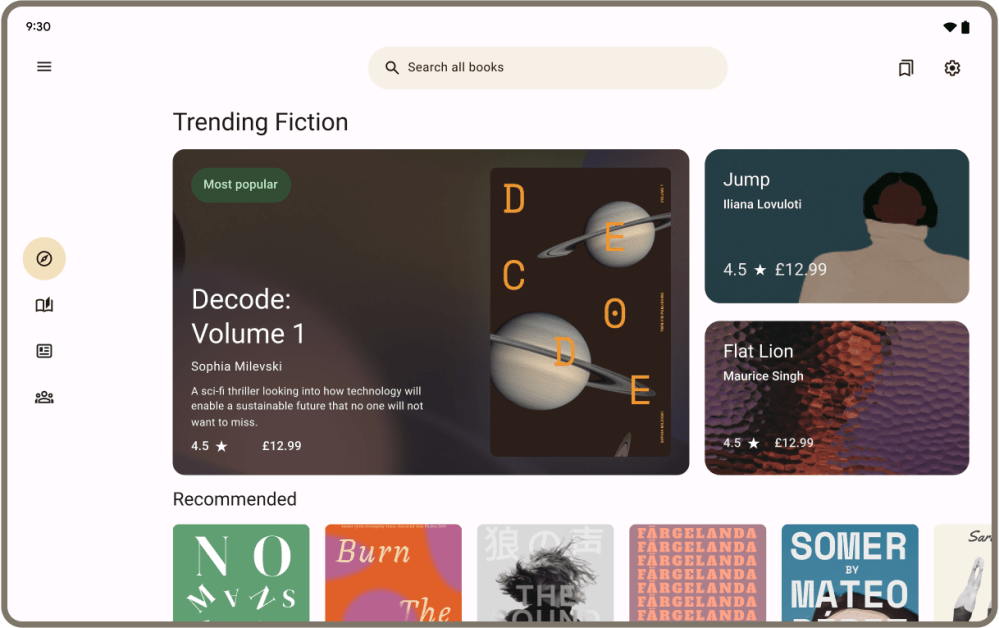Click the Search all books field

(x=548, y=68)
